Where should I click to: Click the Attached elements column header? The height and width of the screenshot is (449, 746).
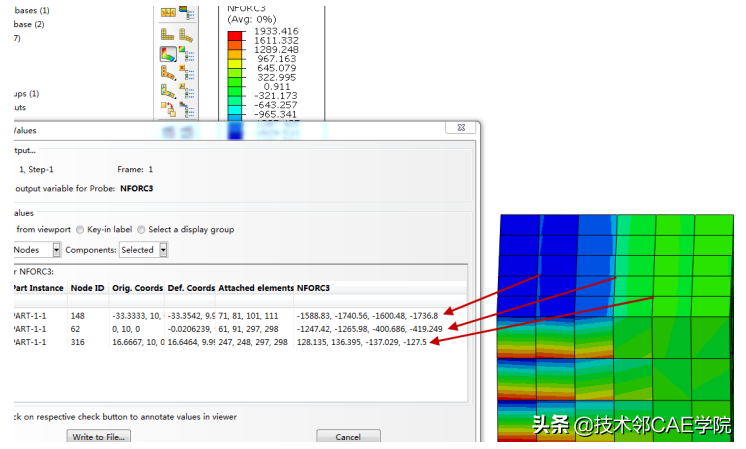click(255, 288)
